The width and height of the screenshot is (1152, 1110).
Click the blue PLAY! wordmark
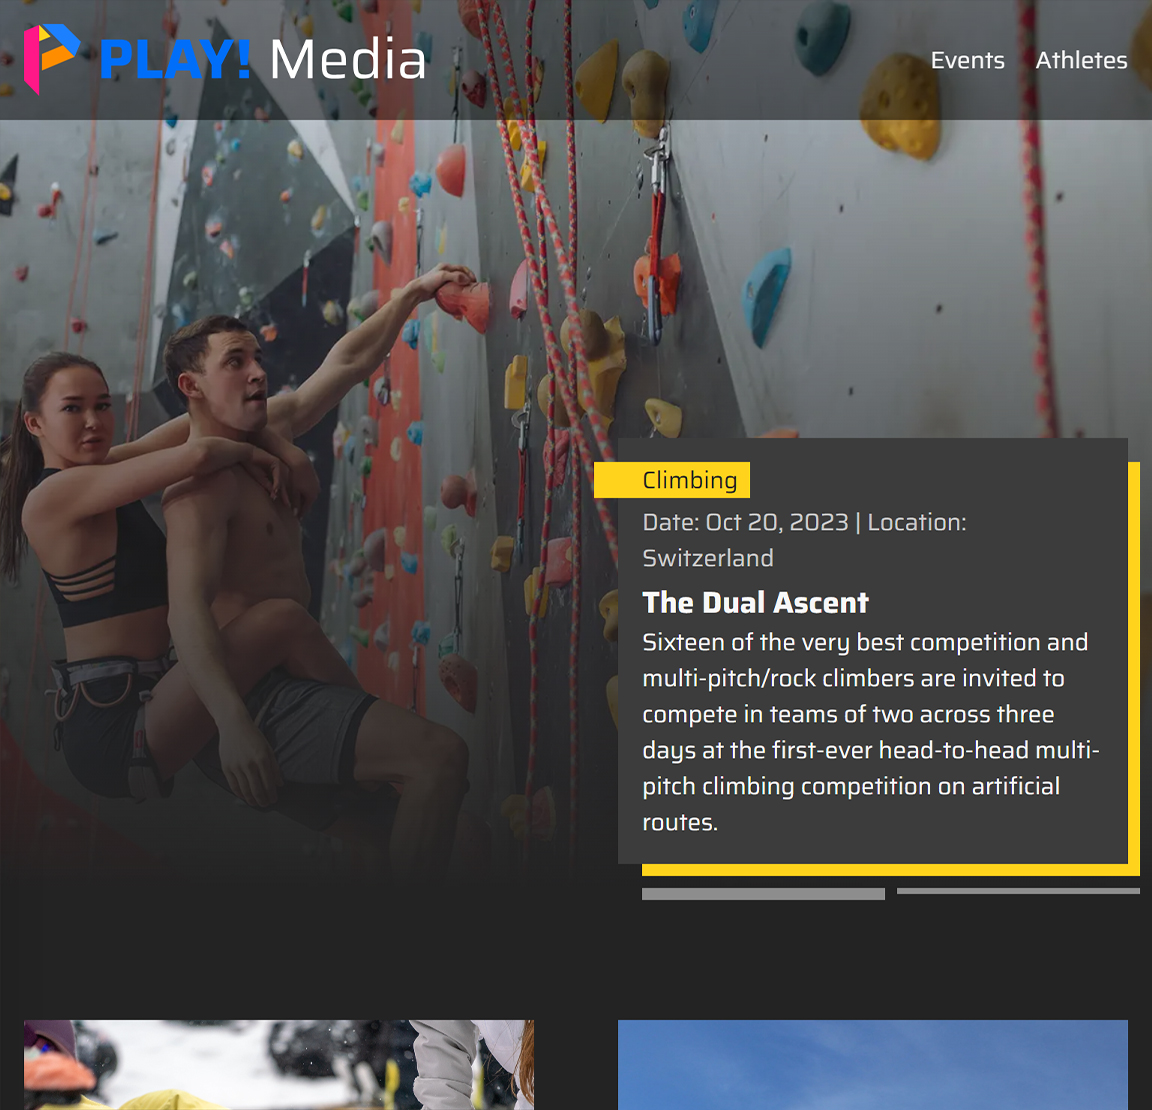[175, 60]
